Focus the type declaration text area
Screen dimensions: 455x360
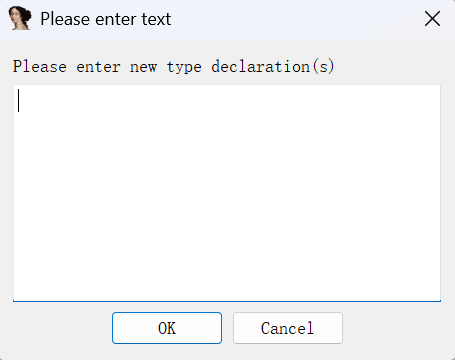coord(227,193)
